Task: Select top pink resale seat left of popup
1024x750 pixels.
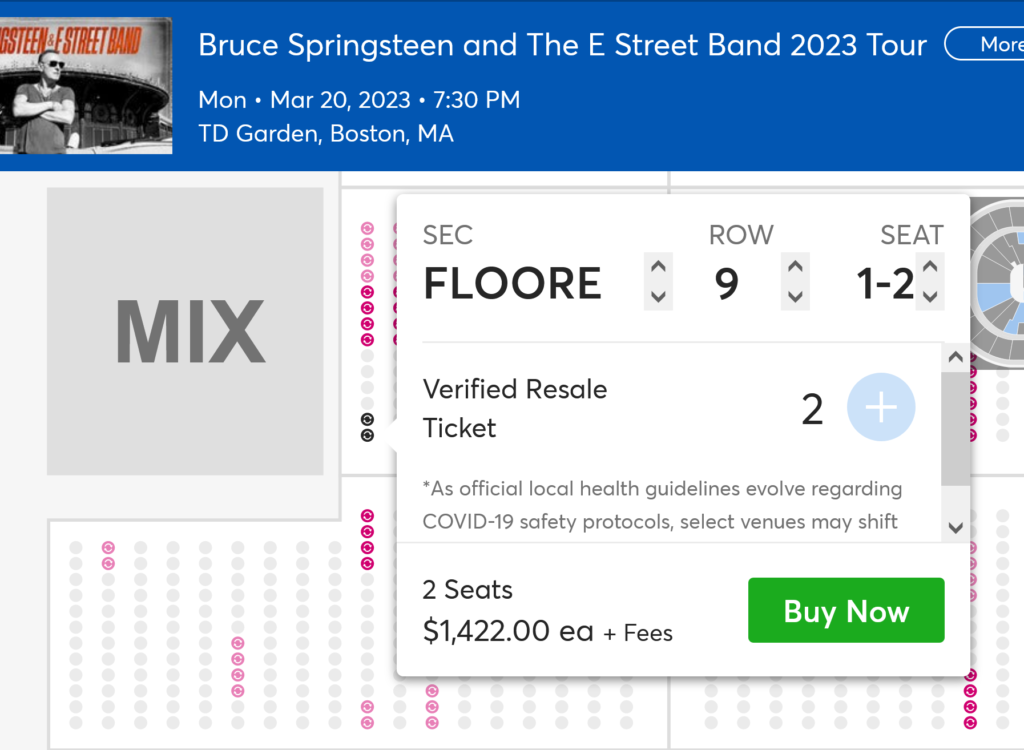Action: pos(367,228)
